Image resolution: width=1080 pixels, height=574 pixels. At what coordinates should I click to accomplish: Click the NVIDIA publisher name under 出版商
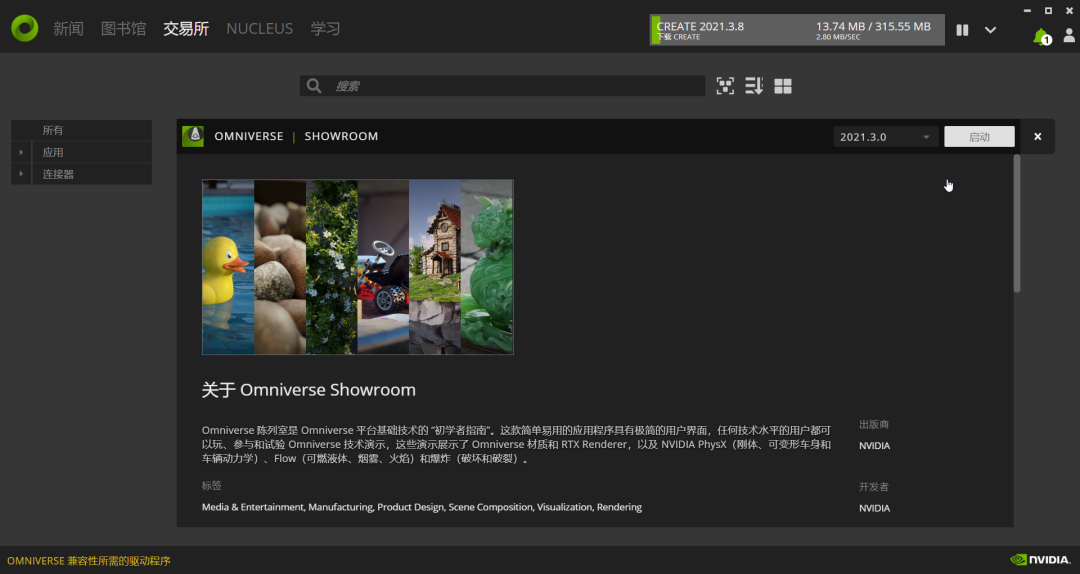[874, 446]
